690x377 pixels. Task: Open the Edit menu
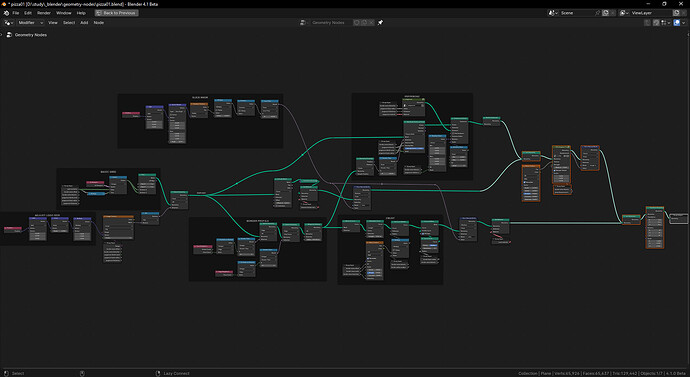28,13
